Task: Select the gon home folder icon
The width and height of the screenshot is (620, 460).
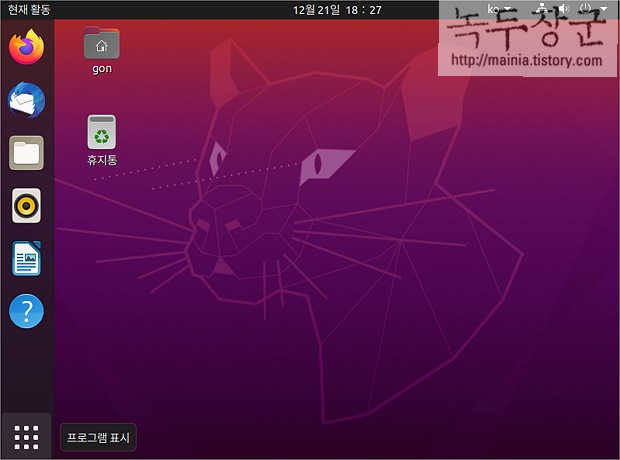Action: [x=102, y=50]
